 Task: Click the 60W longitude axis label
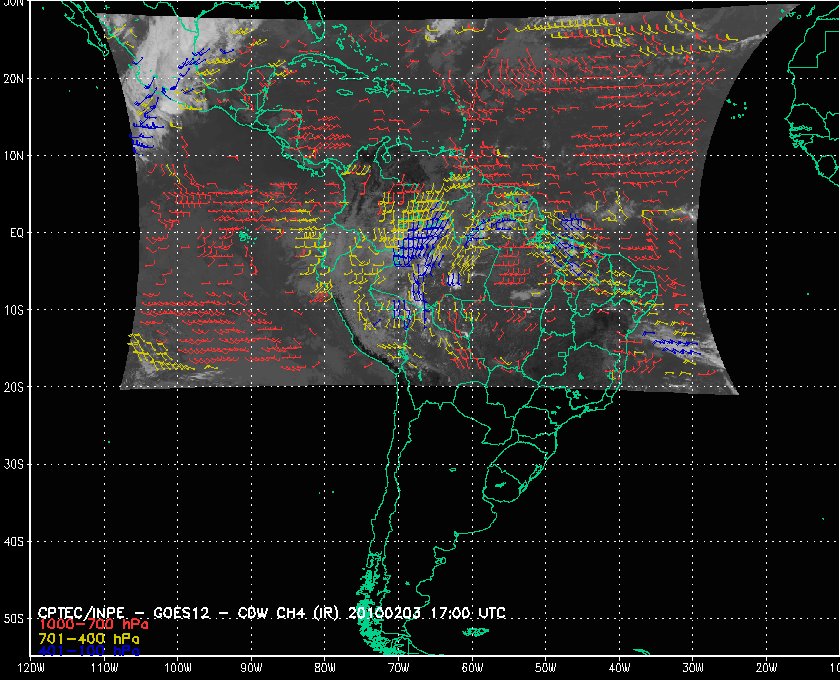point(472,668)
